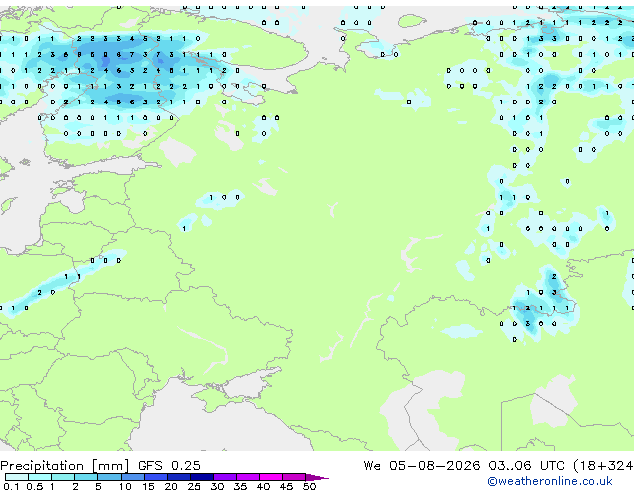The image size is (634, 490).
Task: Click the '(18+324' forecast run text
Action: pyautogui.click(x=603, y=466)
